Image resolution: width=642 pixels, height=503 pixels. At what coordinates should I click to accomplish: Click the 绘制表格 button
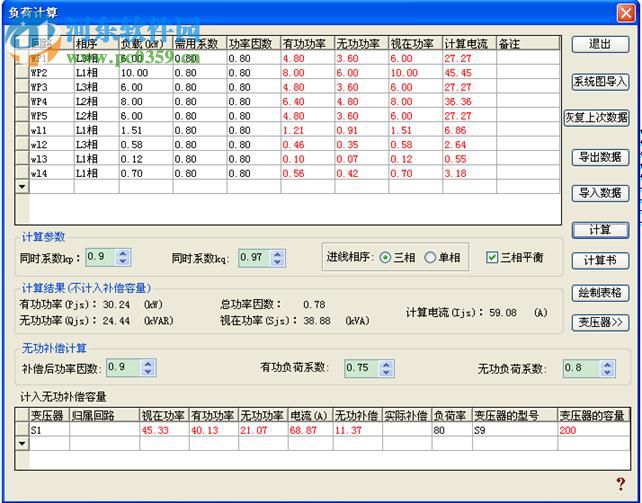pyautogui.click(x=600, y=293)
